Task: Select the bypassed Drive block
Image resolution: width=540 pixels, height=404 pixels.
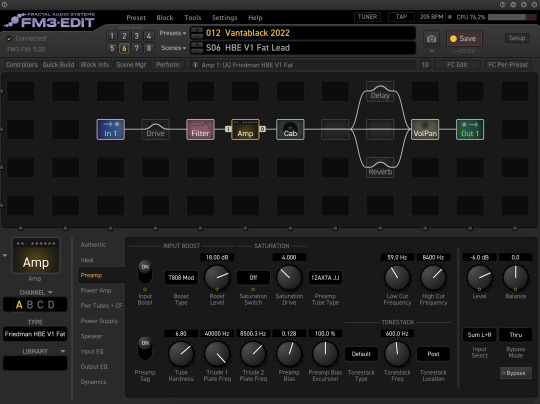Action: (155, 130)
